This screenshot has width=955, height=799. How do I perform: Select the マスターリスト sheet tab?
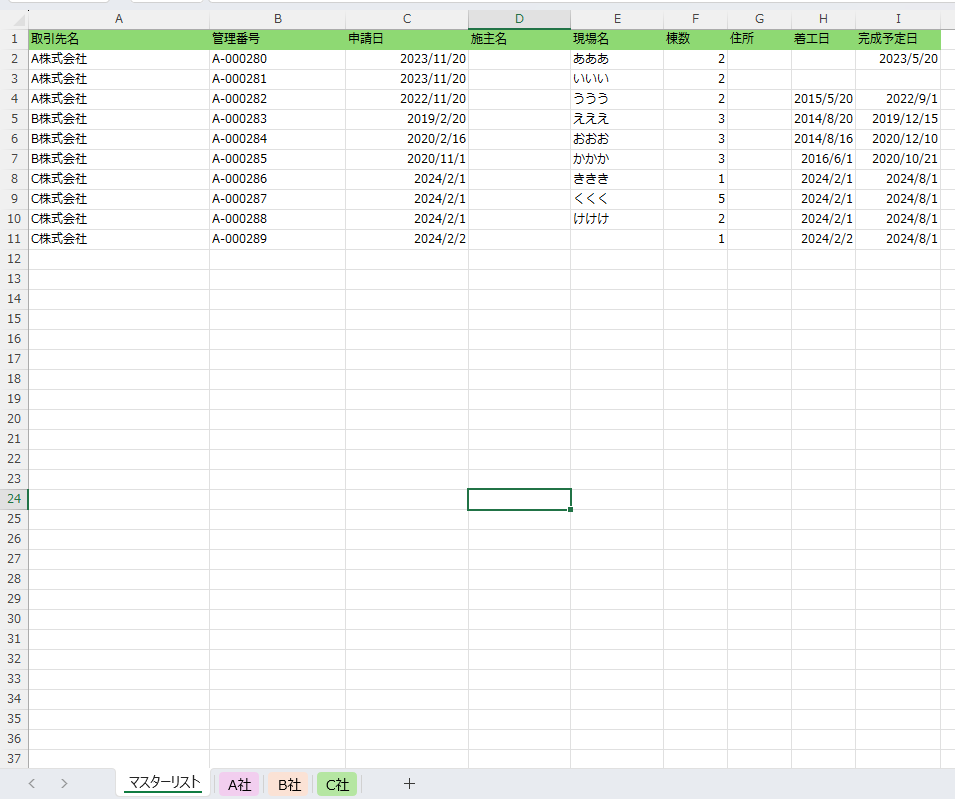164,783
